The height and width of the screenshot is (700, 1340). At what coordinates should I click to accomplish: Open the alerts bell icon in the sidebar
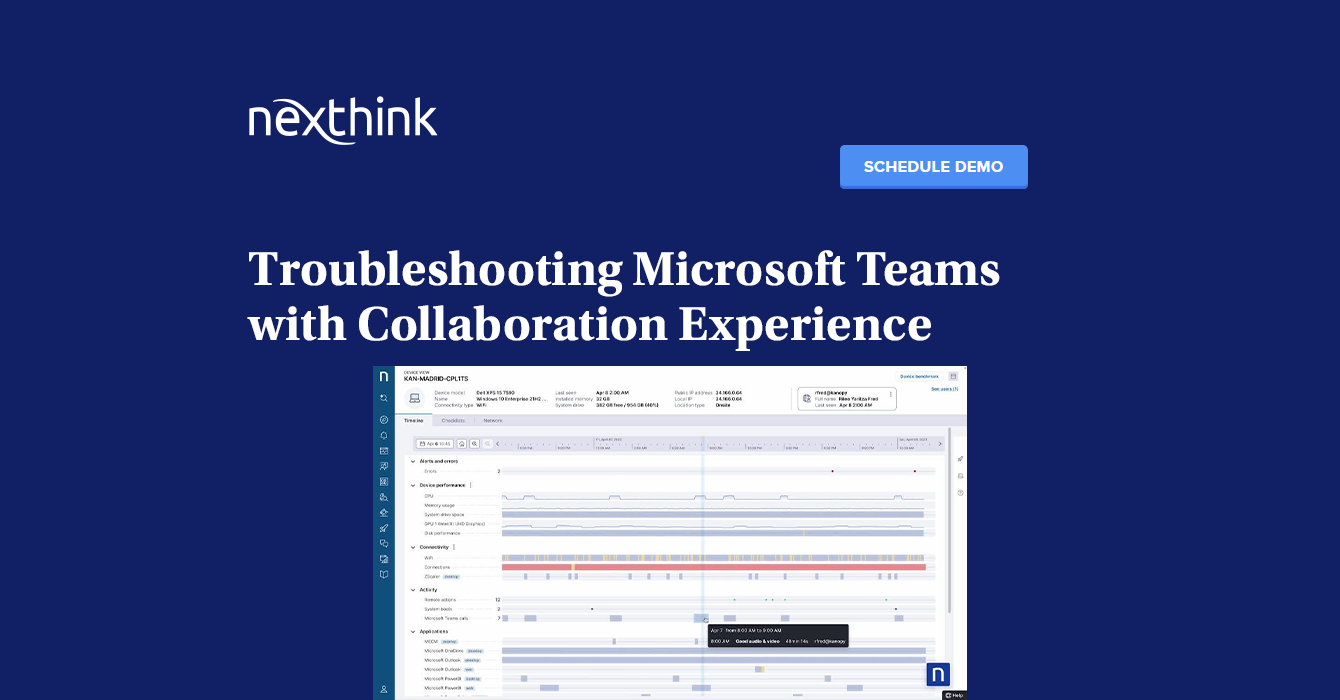coord(383,435)
